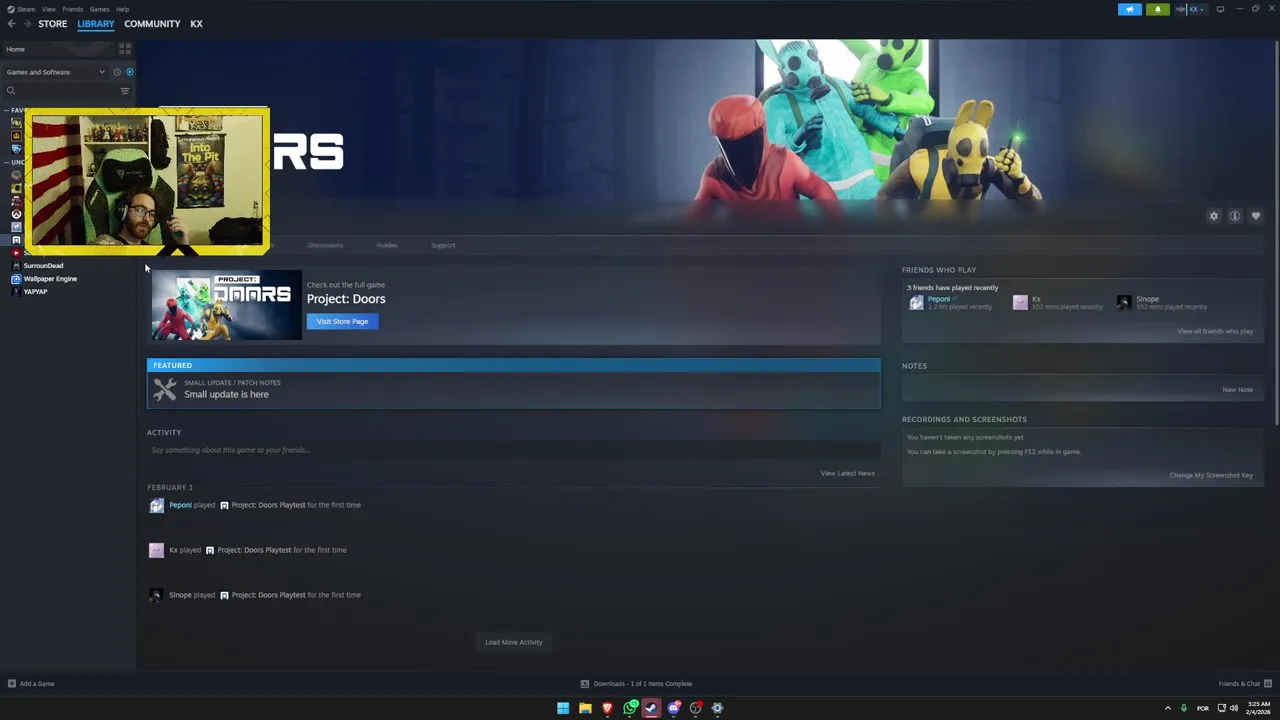Add game to favorites heart icon
The height and width of the screenshot is (720, 1280).
1256,216
